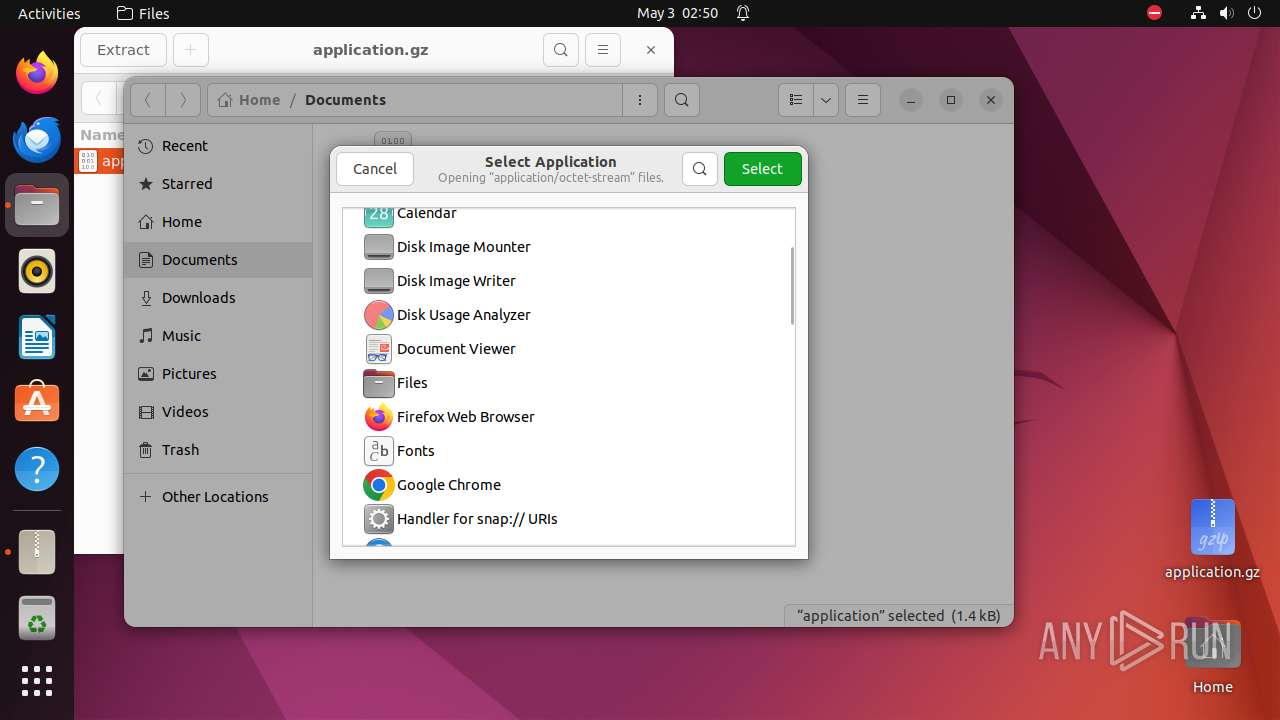
Task: Select Documents in sidebar
Action: click(218, 260)
